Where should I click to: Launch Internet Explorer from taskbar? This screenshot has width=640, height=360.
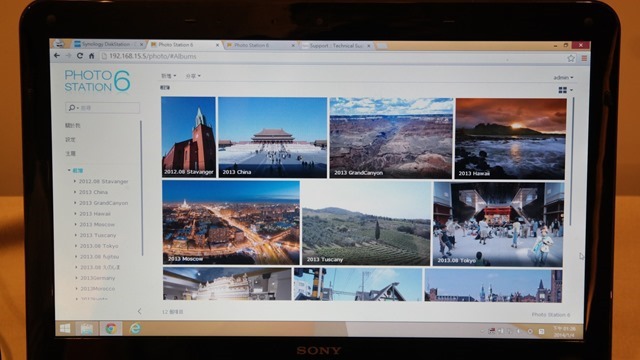coord(135,329)
